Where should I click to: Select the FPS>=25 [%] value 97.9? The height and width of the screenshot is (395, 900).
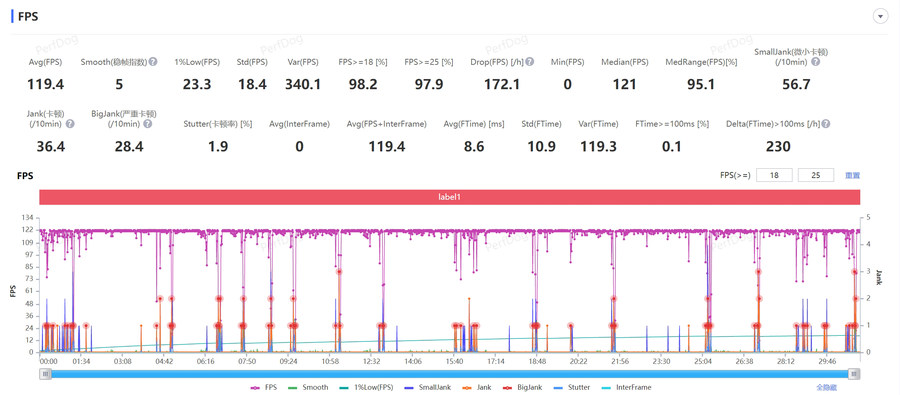click(x=428, y=85)
